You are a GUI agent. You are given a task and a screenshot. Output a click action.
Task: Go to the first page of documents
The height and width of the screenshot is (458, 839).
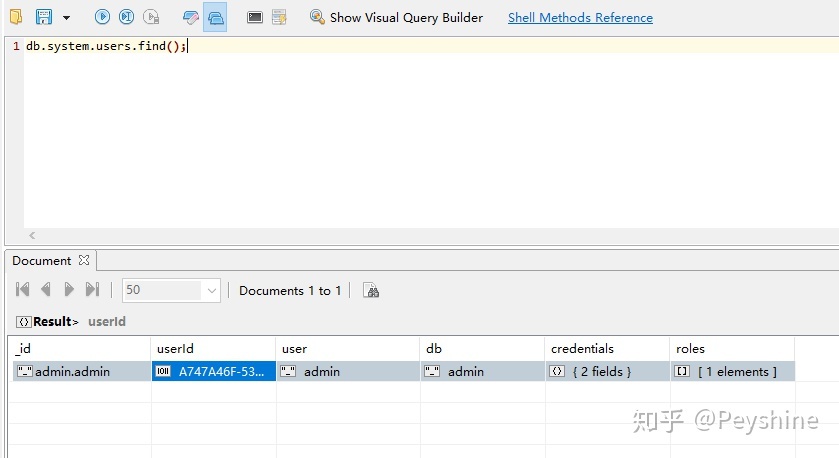click(x=22, y=289)
